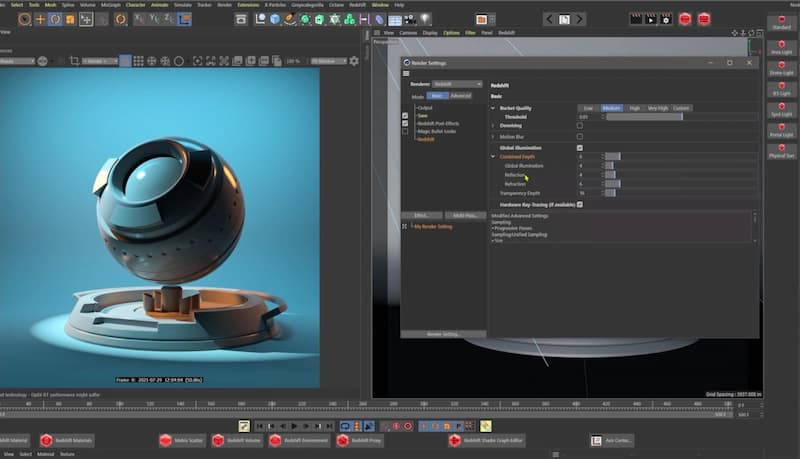Viewport: 800px width, 459px height.
Task: Open the Redshift Shader Graph Editor
Action: click(x=455, y=440)
